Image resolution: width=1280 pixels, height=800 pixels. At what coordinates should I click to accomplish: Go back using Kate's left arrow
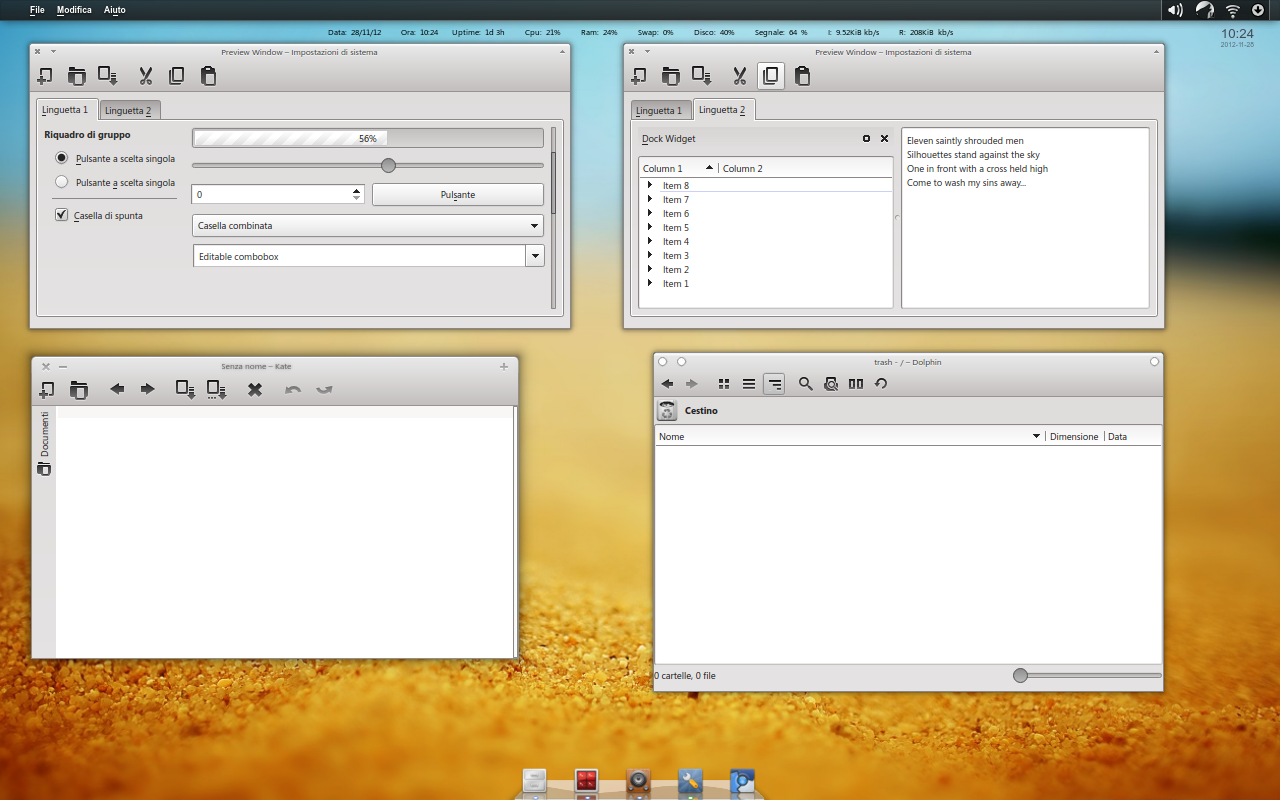pos(117,389)
